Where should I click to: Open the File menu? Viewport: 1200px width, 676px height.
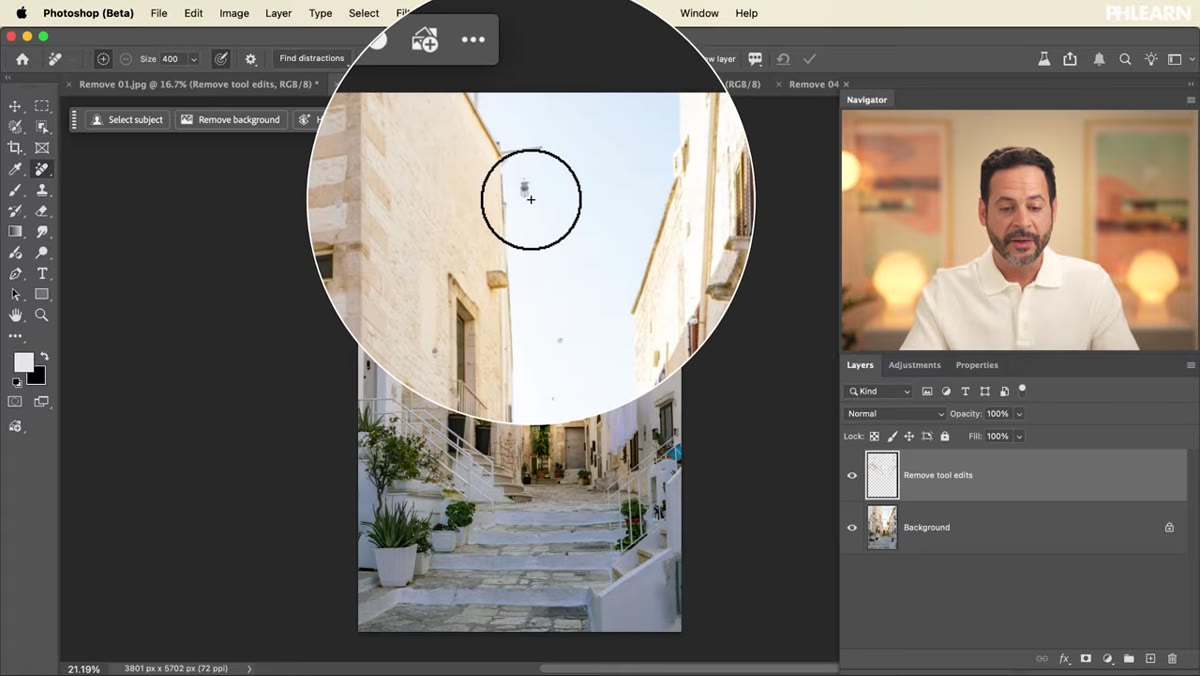[159, 13]
